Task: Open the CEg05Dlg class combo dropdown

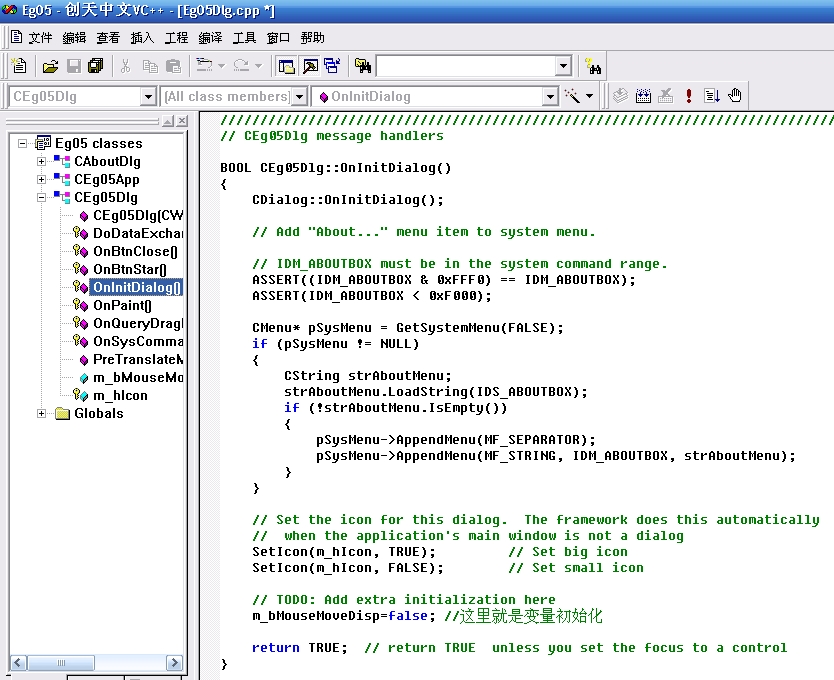Action: point(148,97)
